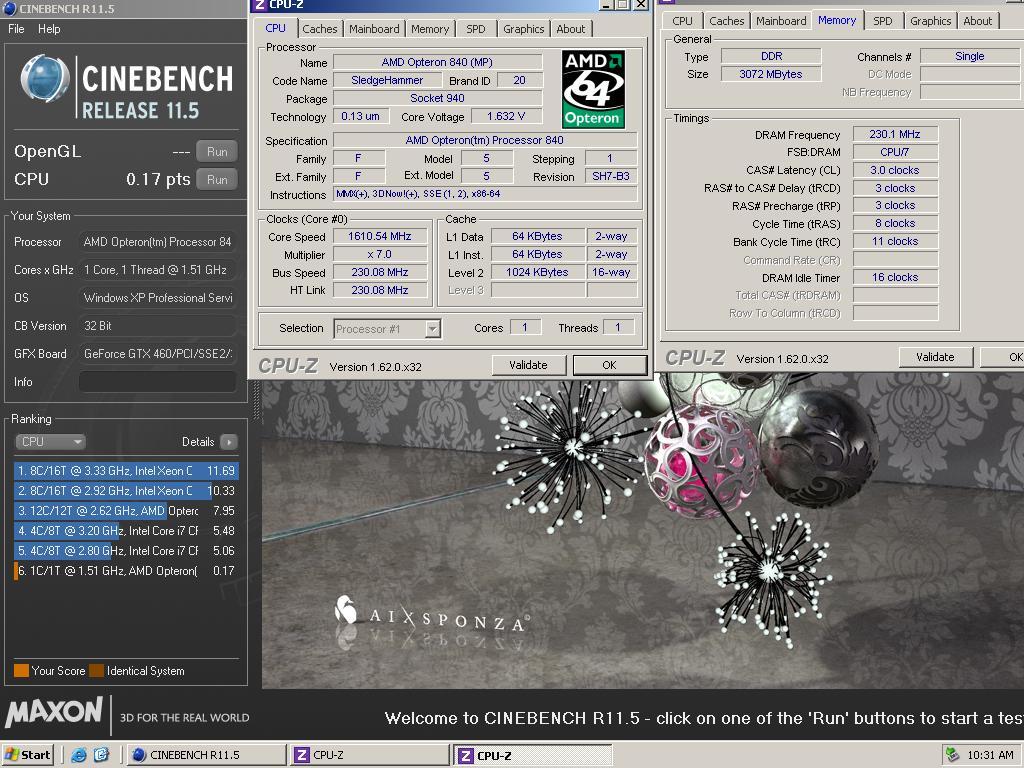Click the first CPU-Z taskbar button
The width and height of the screenshot is (1024, 768).
(370, 755)
